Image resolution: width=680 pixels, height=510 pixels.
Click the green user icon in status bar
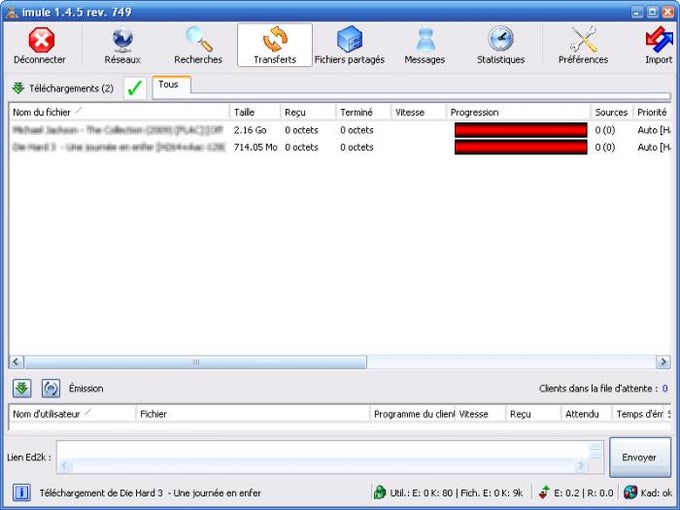coord(380,493)
